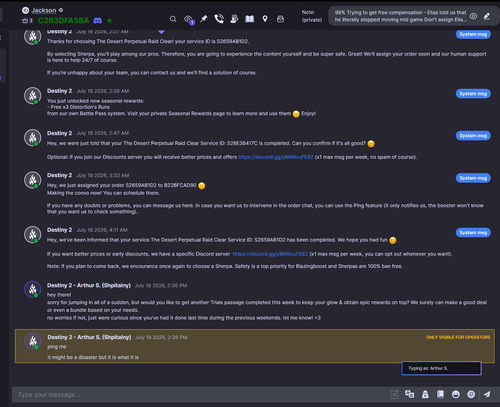The width and height of the screenshot is (500, 407).
Task: Click the translate icon in the message bar
Action: pos(410,394)
